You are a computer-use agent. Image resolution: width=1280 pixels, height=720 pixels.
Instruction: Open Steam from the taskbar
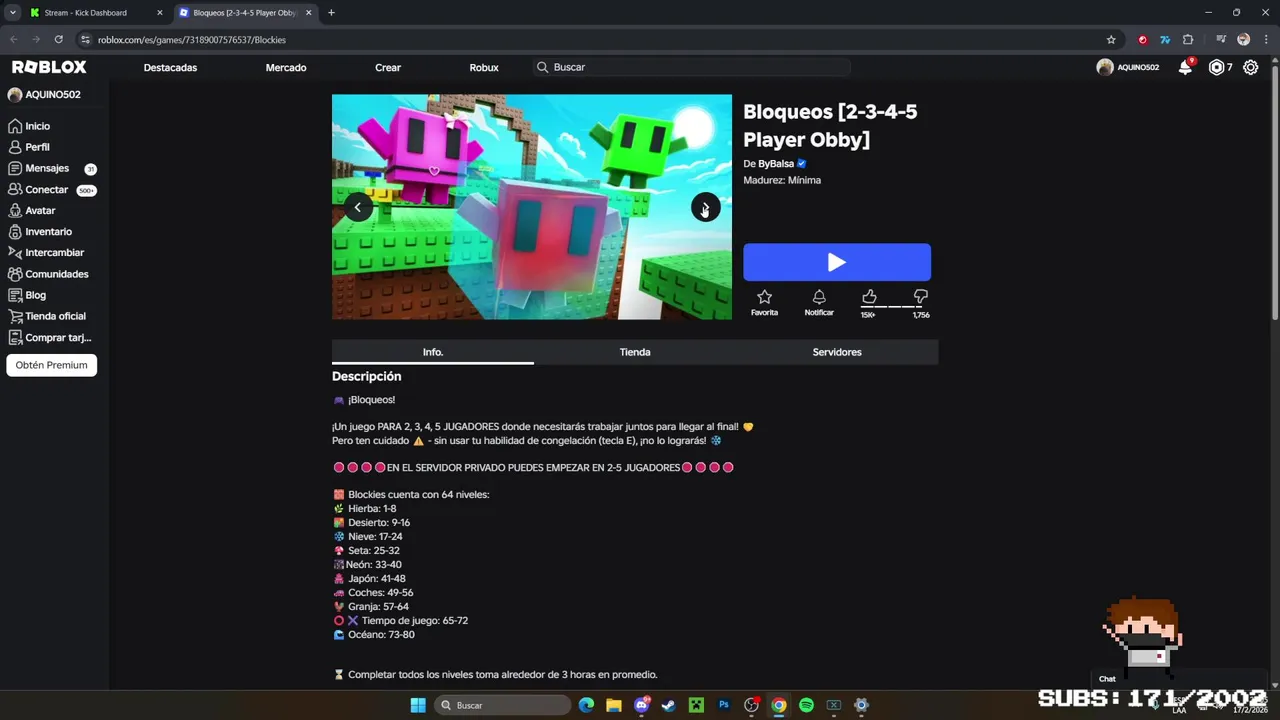click(x=668, y=705)
